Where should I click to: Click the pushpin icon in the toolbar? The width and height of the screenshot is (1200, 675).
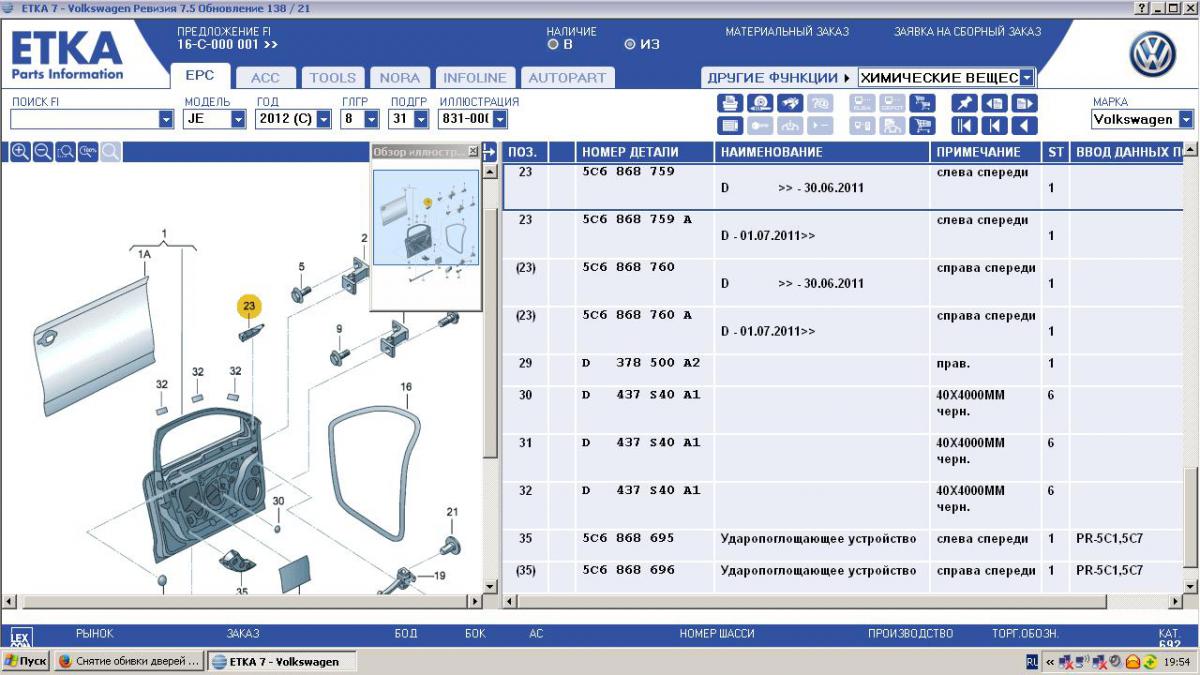(964, 103)
